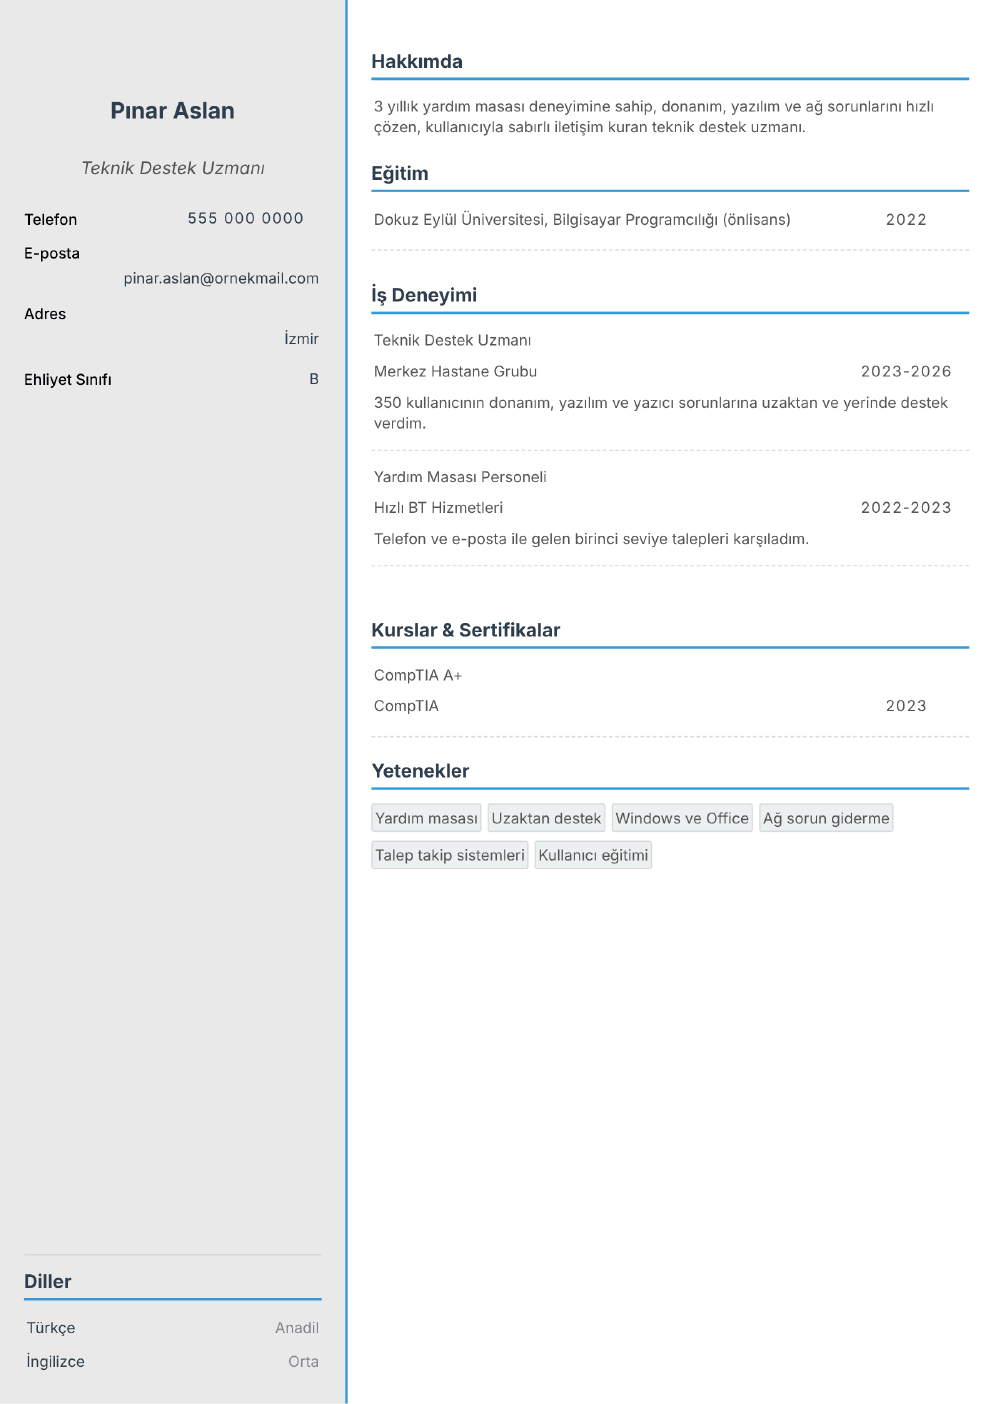Click the certificate year '2023' in Kurslar & Sertifikalar
The image size is (993, 1404).
(906, 706)
